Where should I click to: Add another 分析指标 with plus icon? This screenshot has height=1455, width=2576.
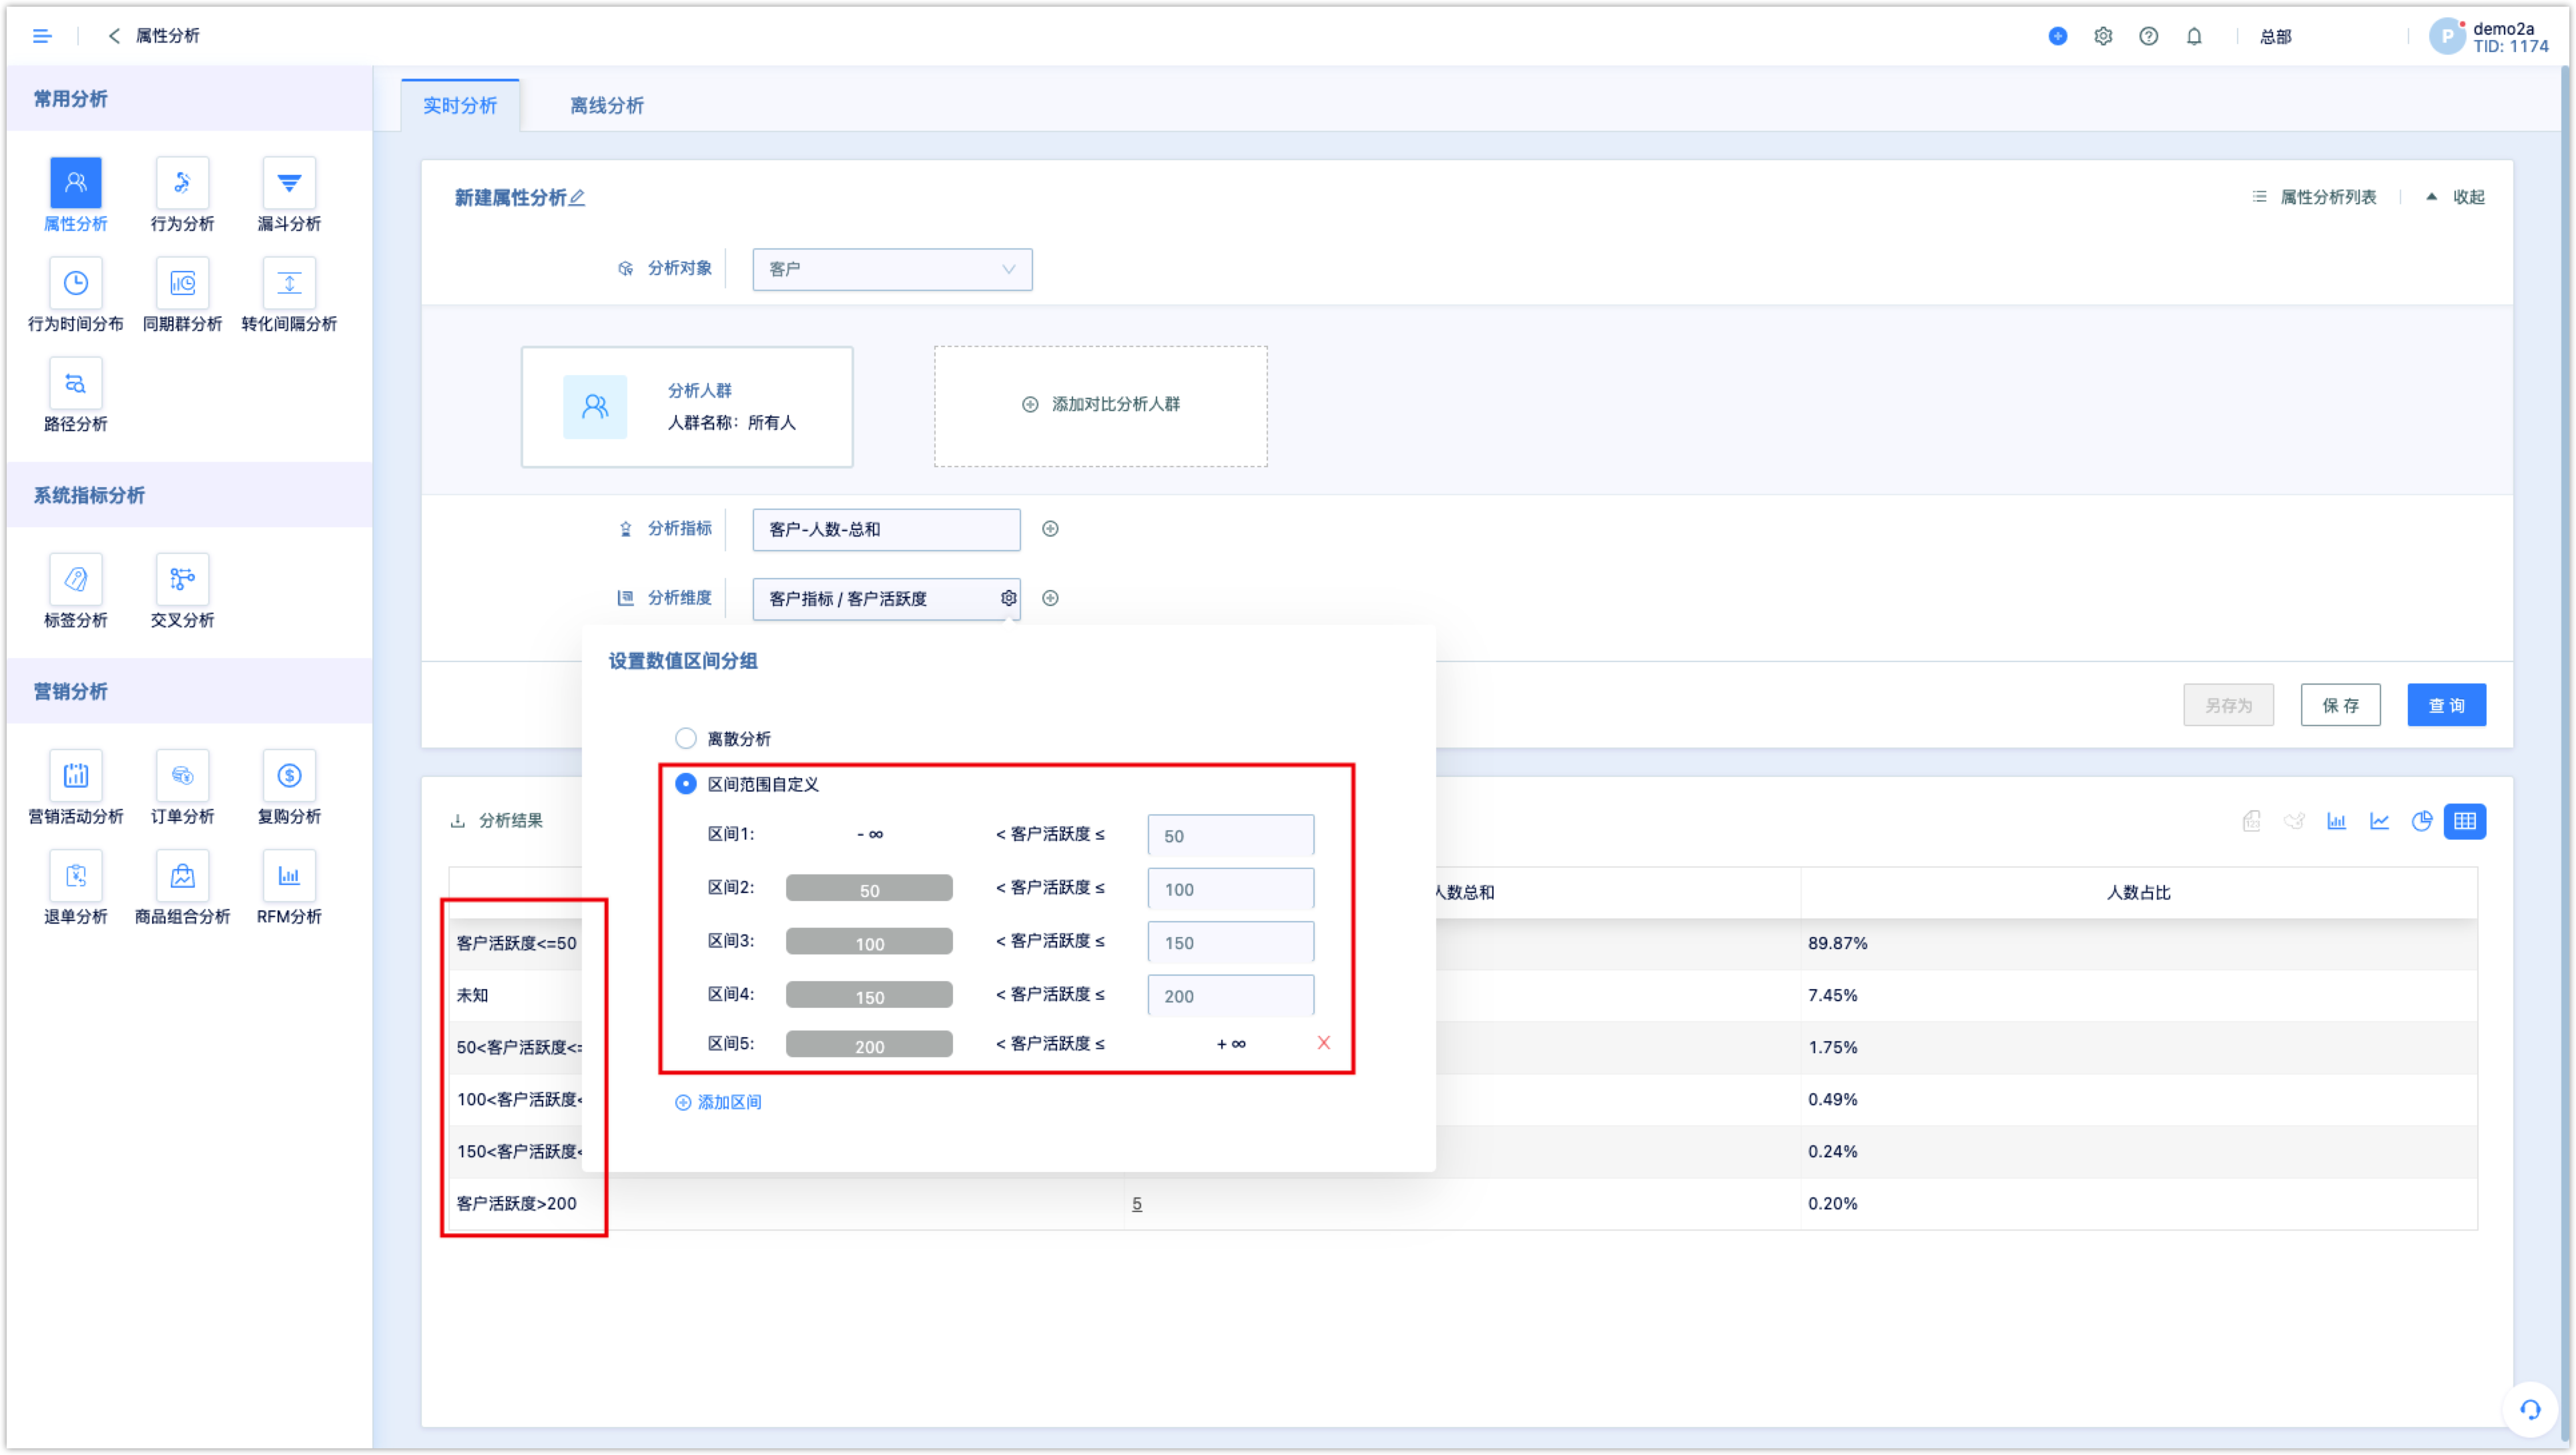[x=1050, y=529]
